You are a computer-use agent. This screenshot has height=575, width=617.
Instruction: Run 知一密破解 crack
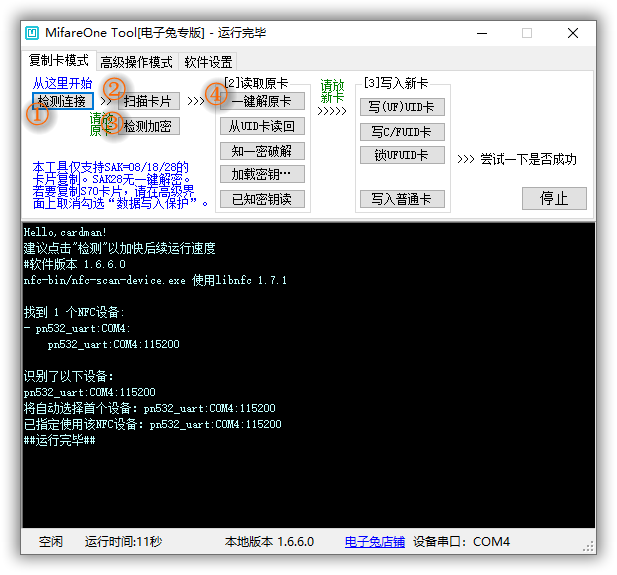click(262, 151)
